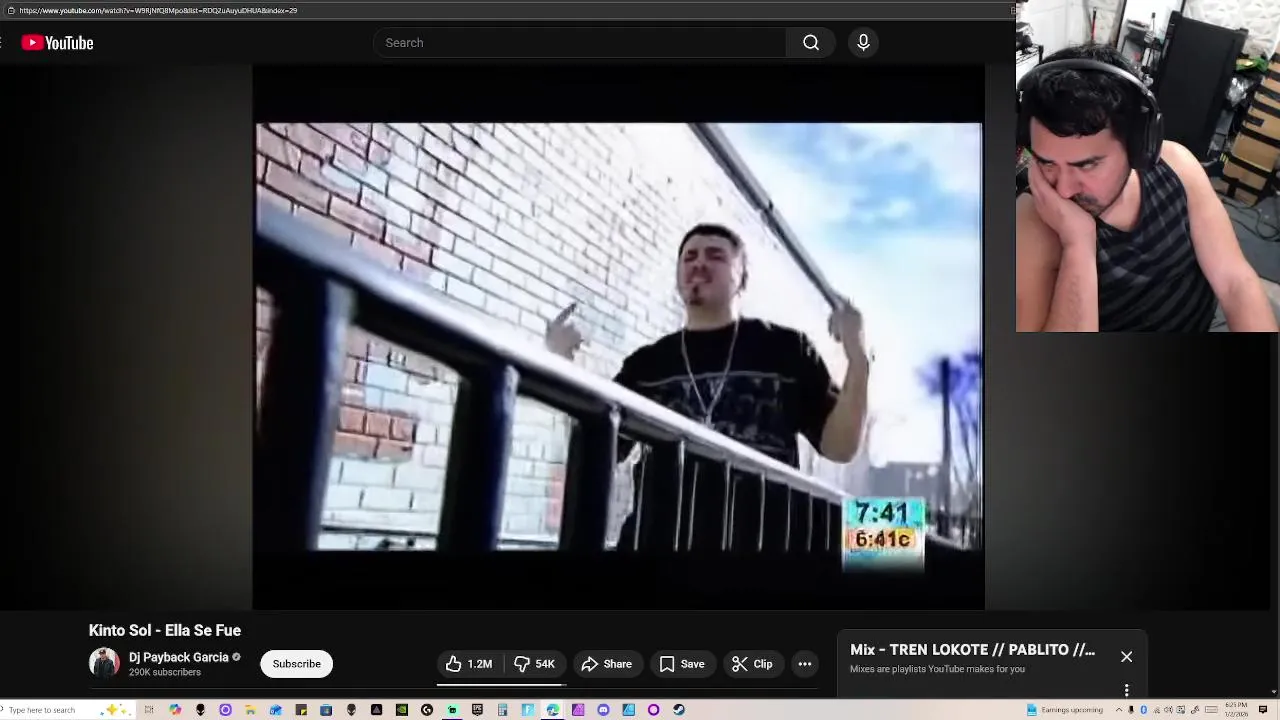Open Copilot from the taskbar
1280x720 pixels.
click(x=175, y=710)
